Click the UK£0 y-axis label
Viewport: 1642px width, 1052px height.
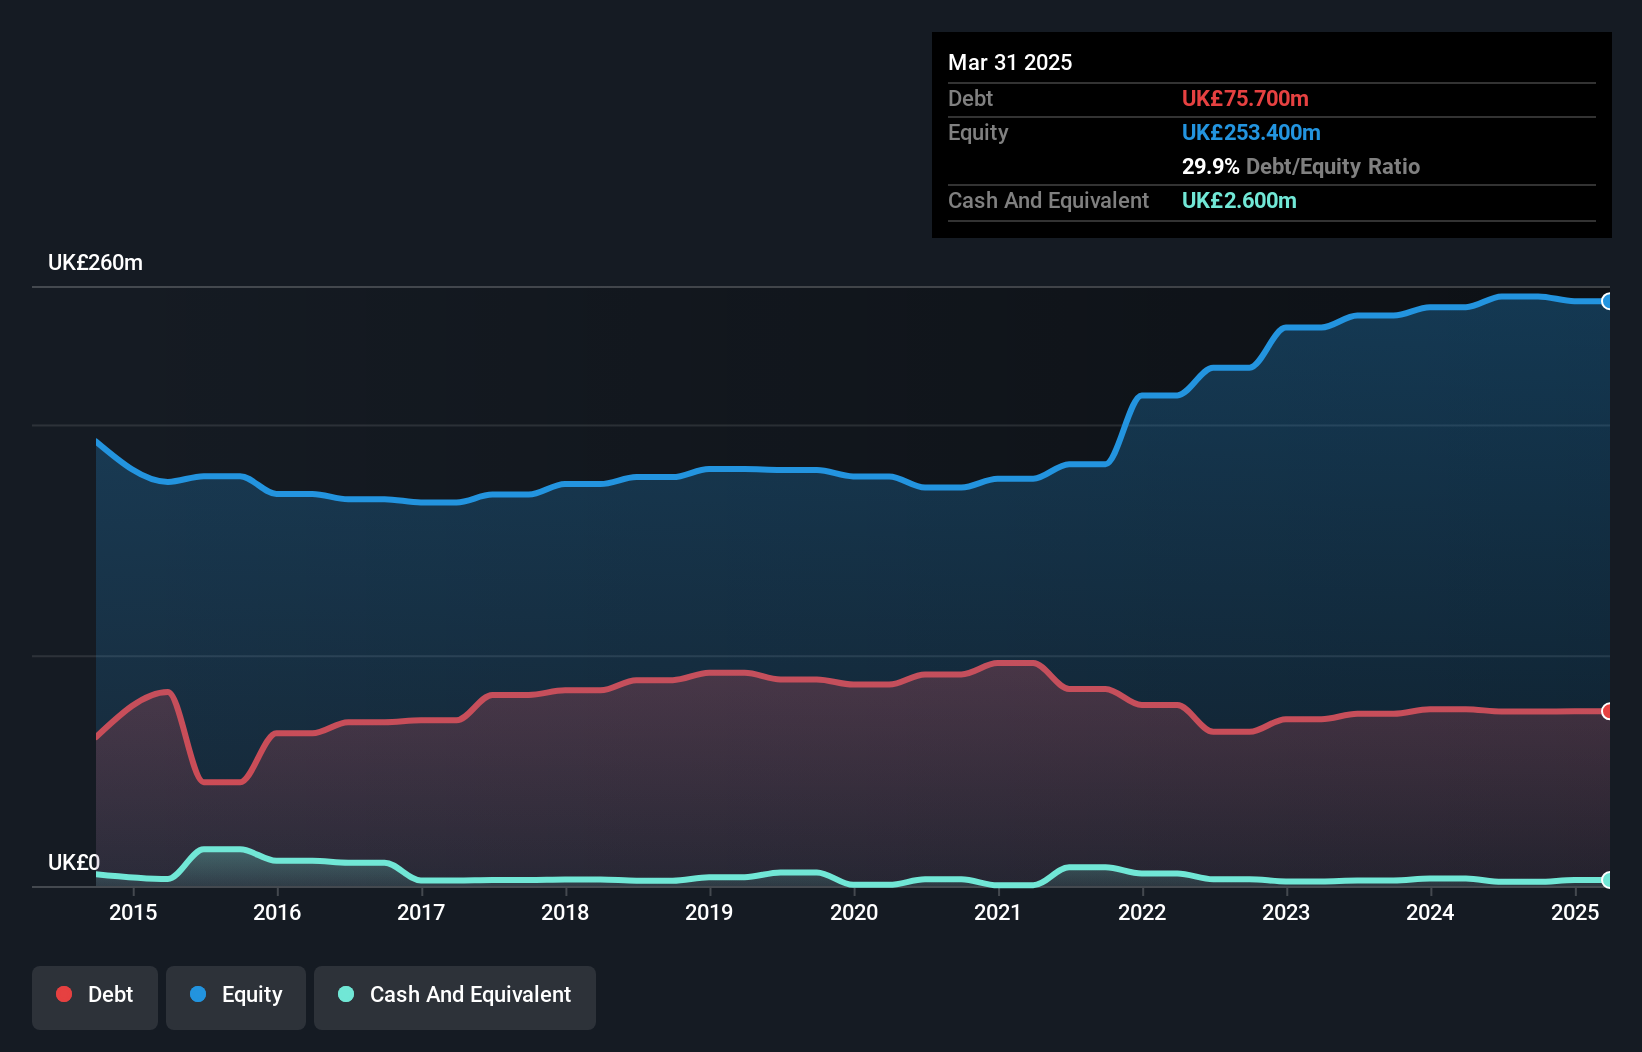click(74, 862)
